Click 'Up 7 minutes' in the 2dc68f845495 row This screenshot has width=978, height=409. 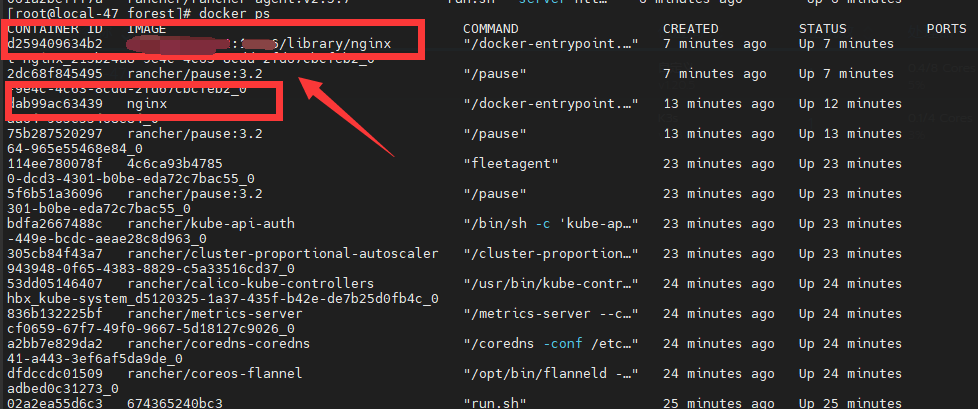[846, 74]
